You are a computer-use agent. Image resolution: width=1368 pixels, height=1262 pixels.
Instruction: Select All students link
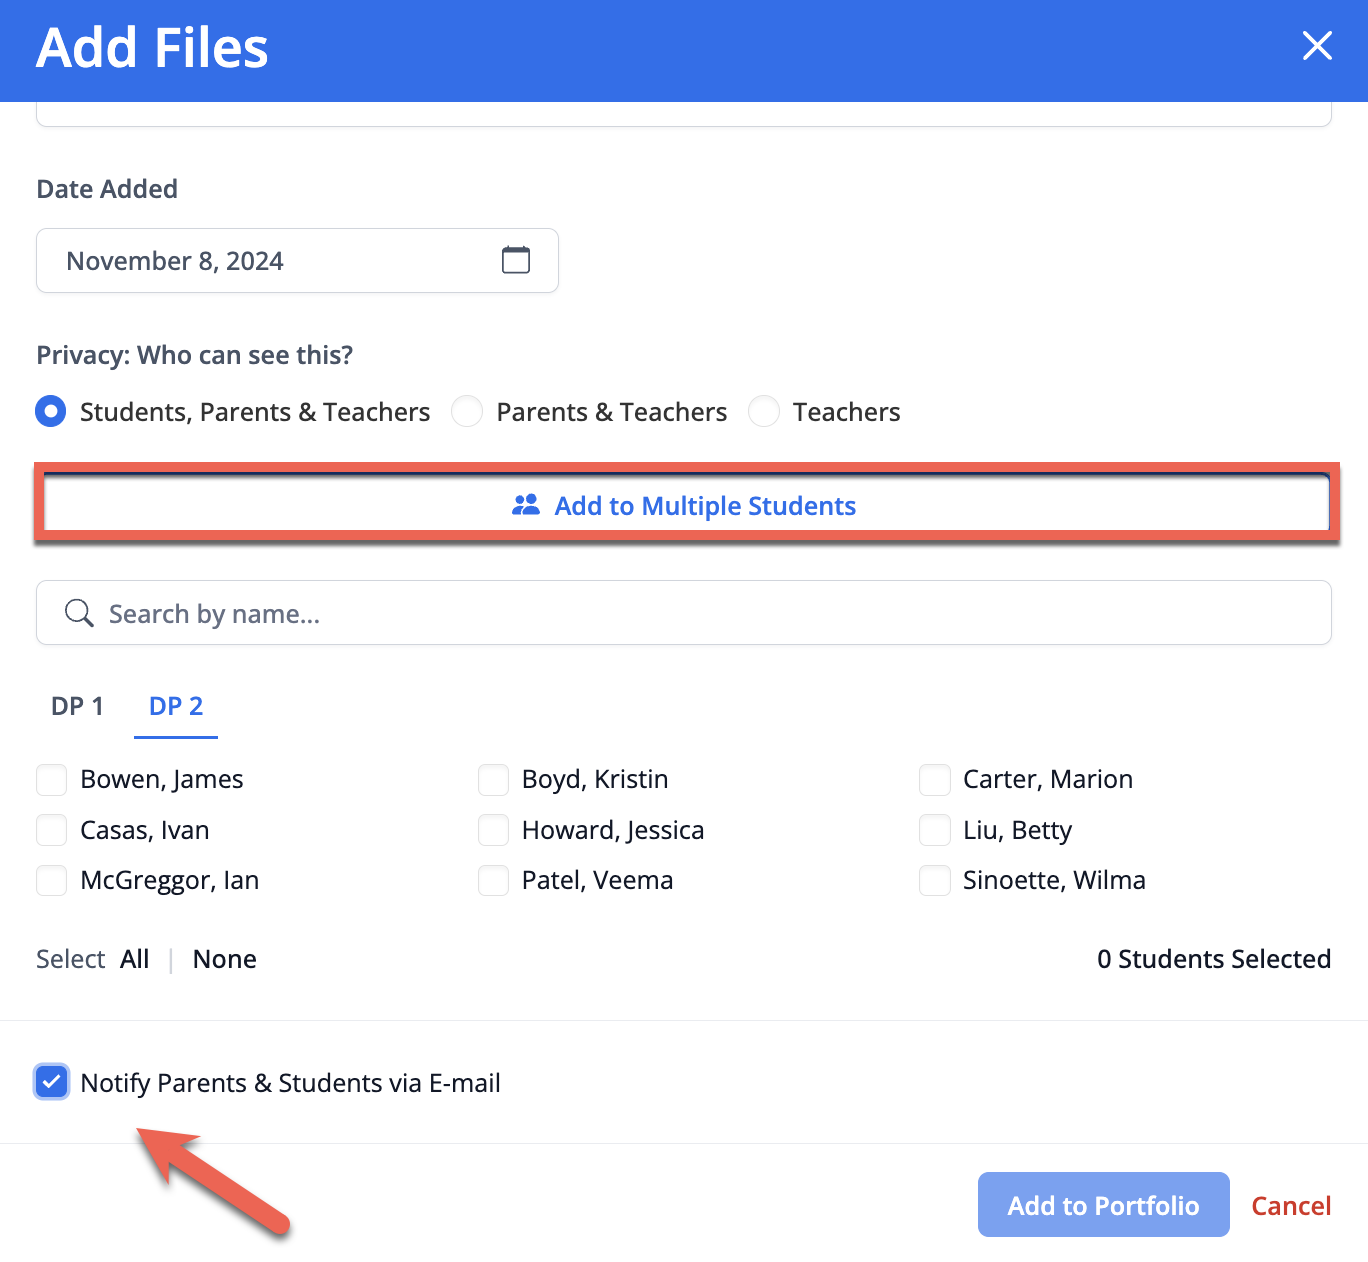pos(135,959)
